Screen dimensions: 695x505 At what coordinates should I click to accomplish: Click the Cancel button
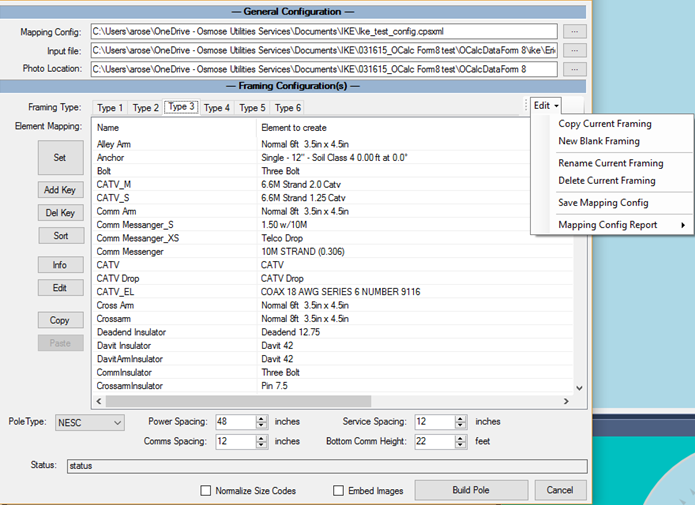click(560, 490)
